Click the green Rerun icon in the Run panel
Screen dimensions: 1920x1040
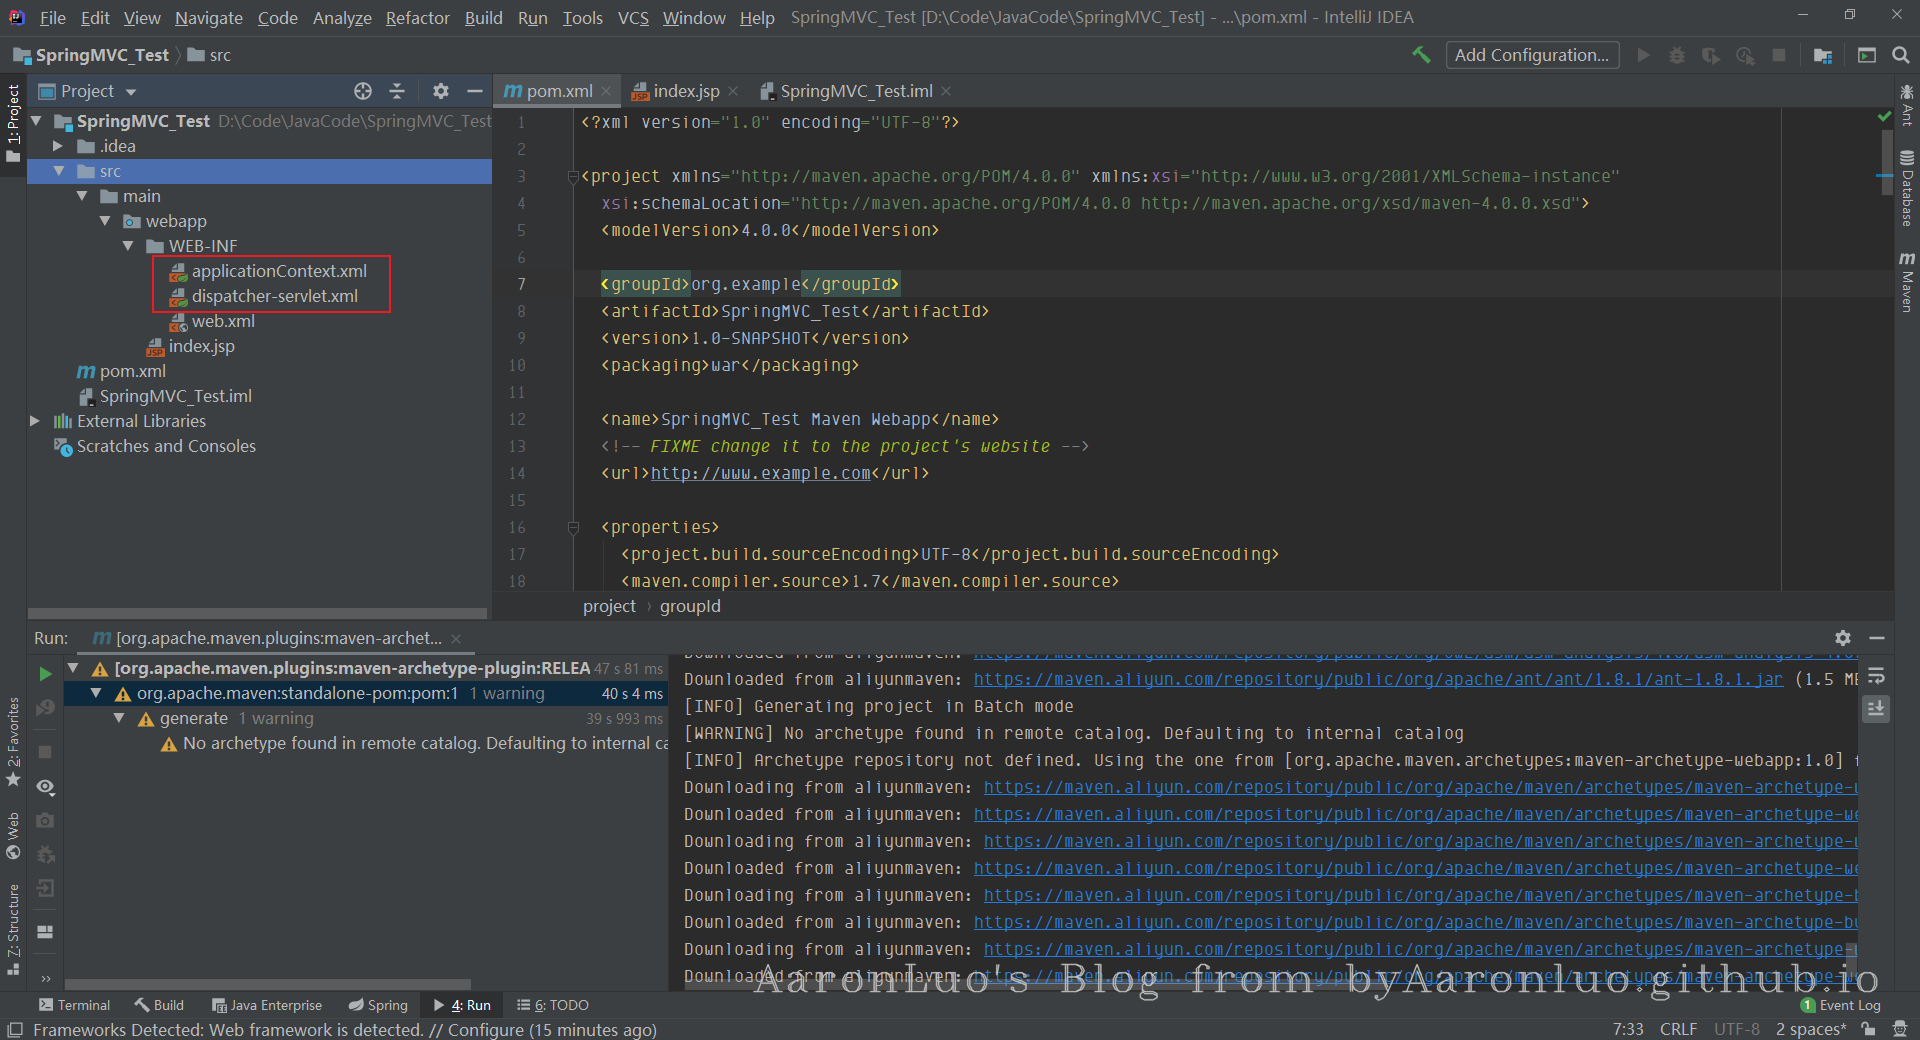point(45,674)
